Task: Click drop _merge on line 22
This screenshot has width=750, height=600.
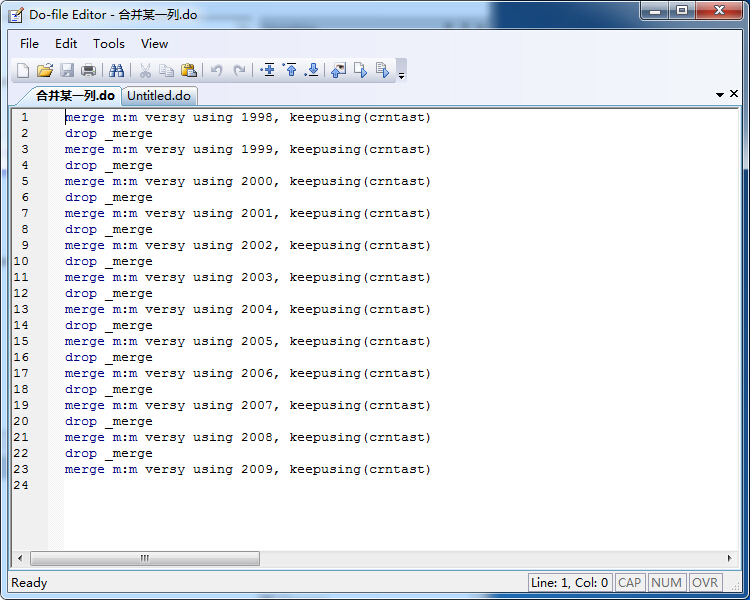Action: [109, 453]
